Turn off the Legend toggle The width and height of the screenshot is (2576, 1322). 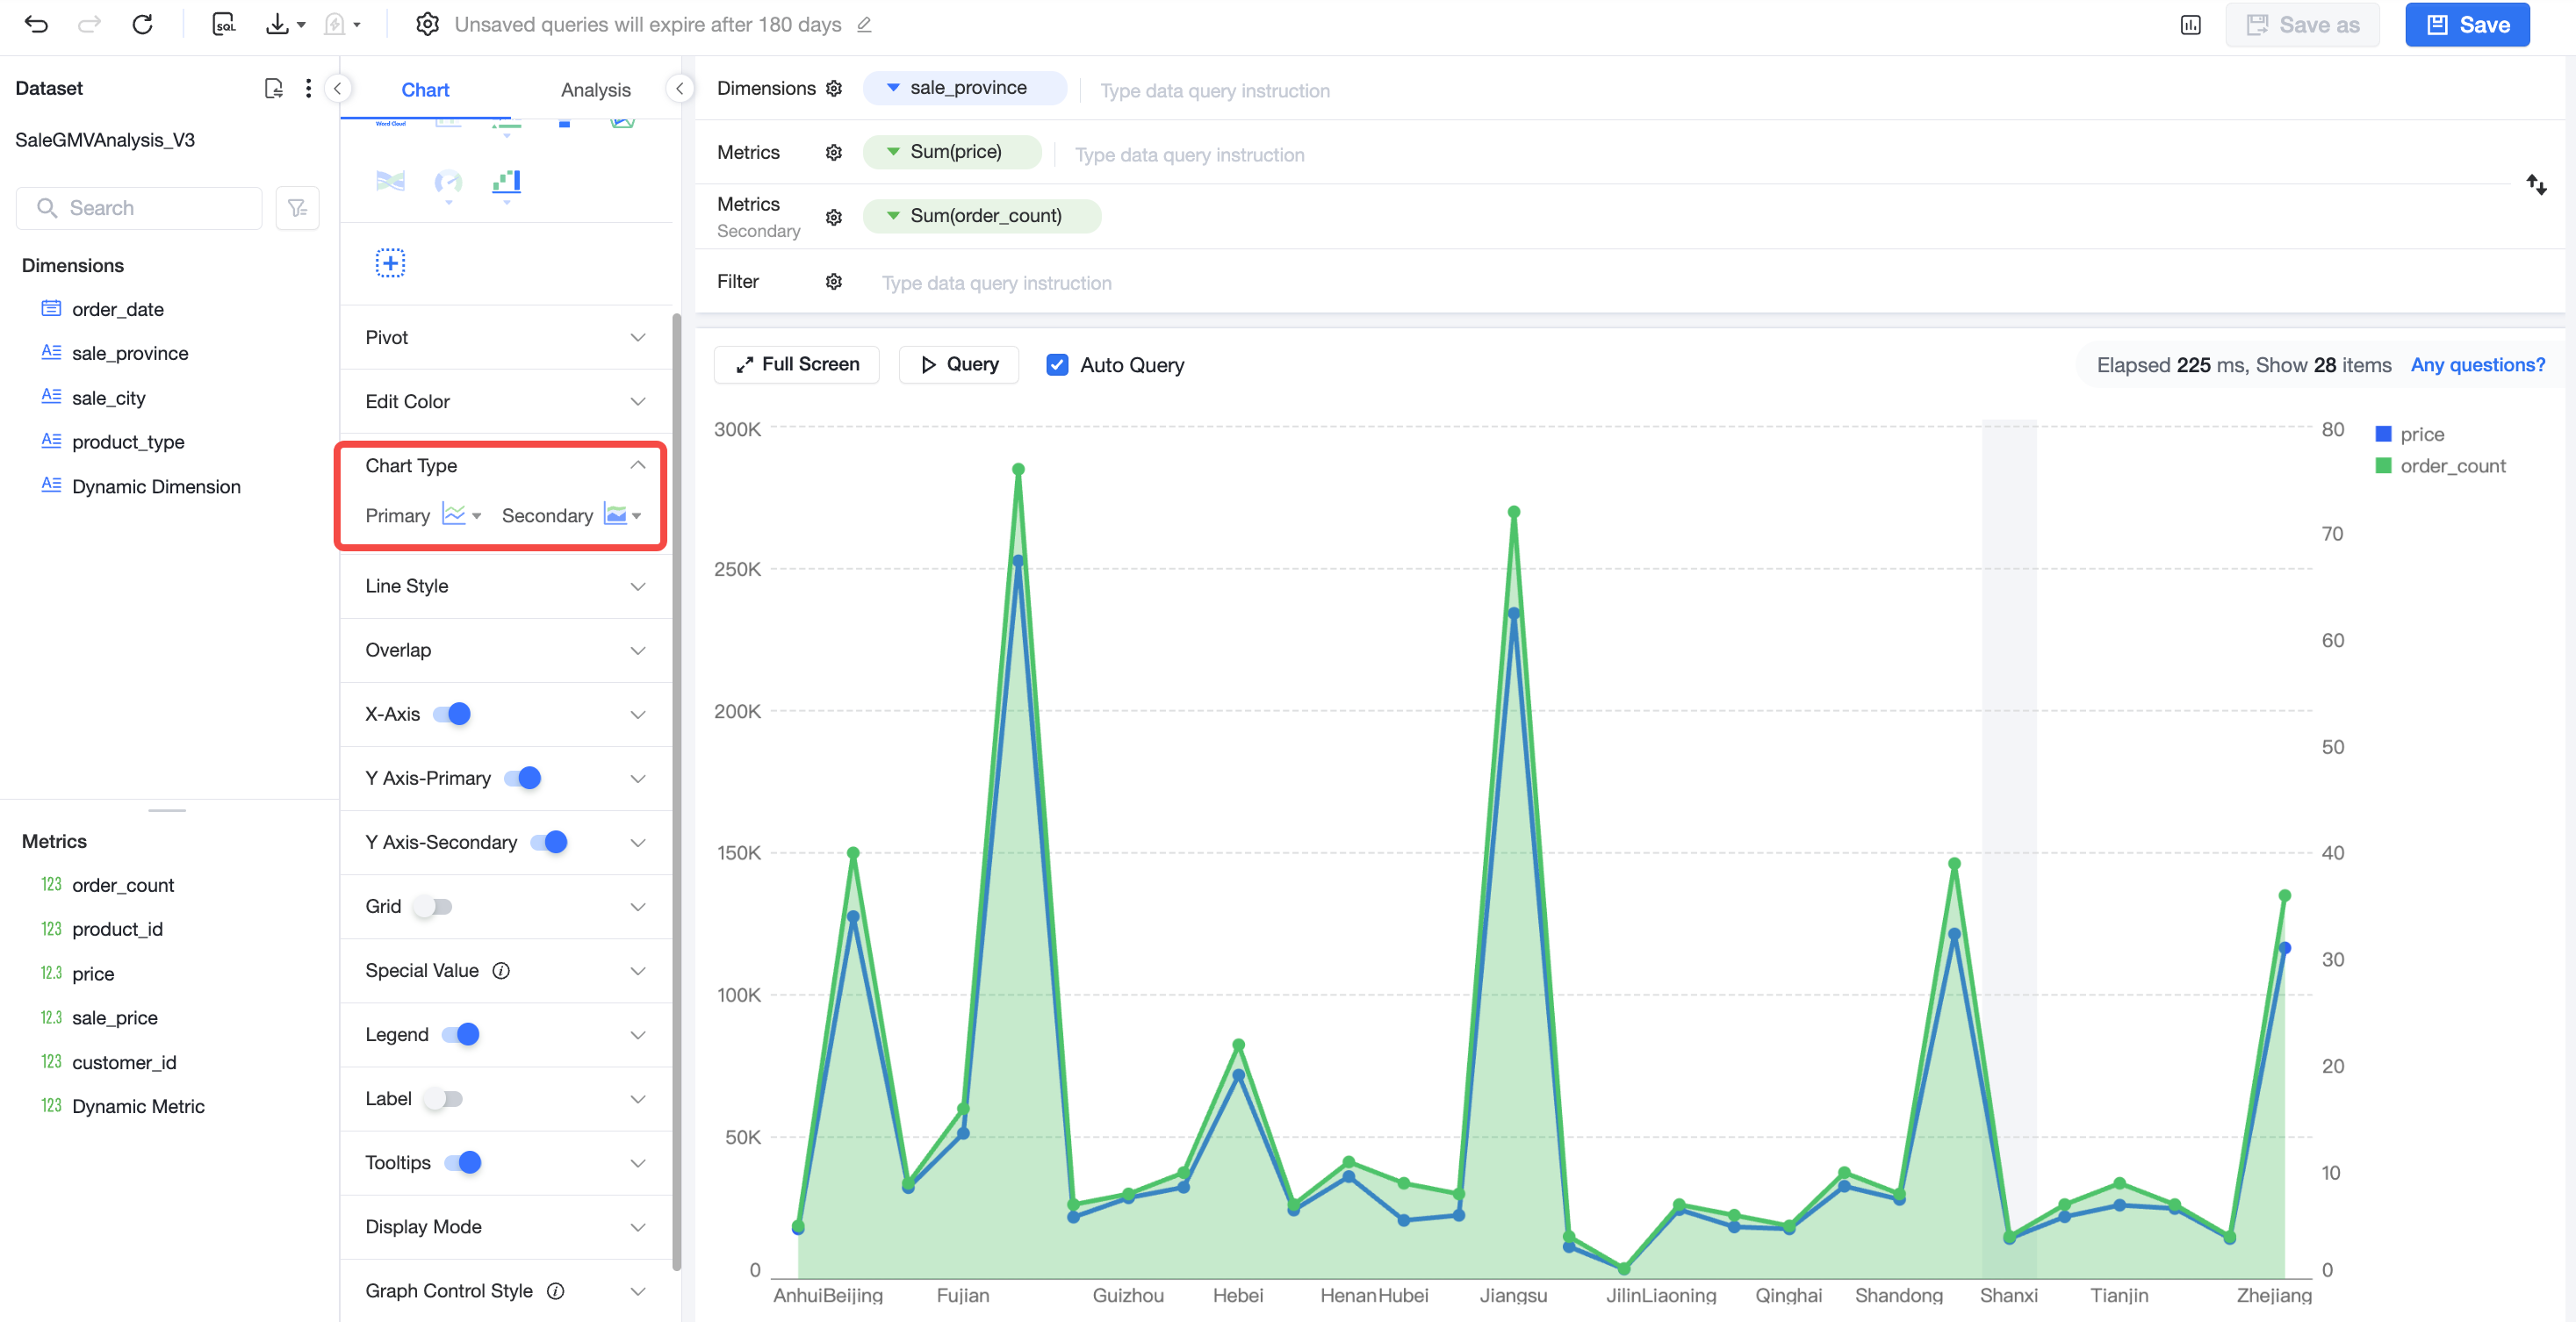coord(461,1034)
